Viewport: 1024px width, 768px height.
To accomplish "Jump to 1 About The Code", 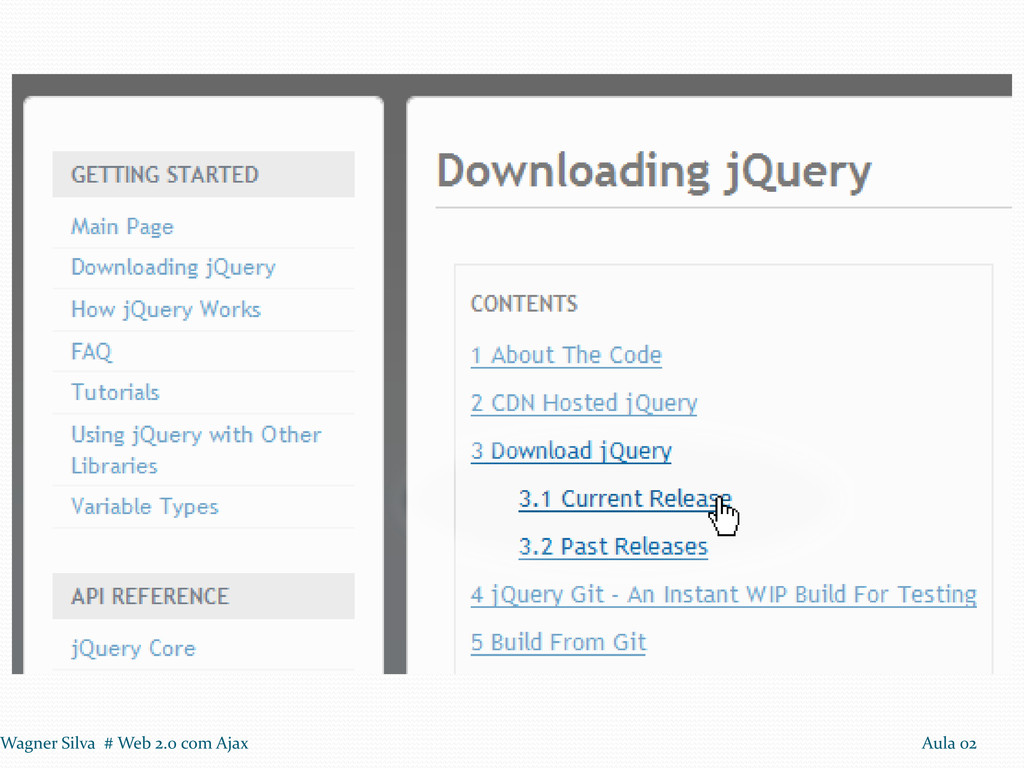I will click(566, 355).
